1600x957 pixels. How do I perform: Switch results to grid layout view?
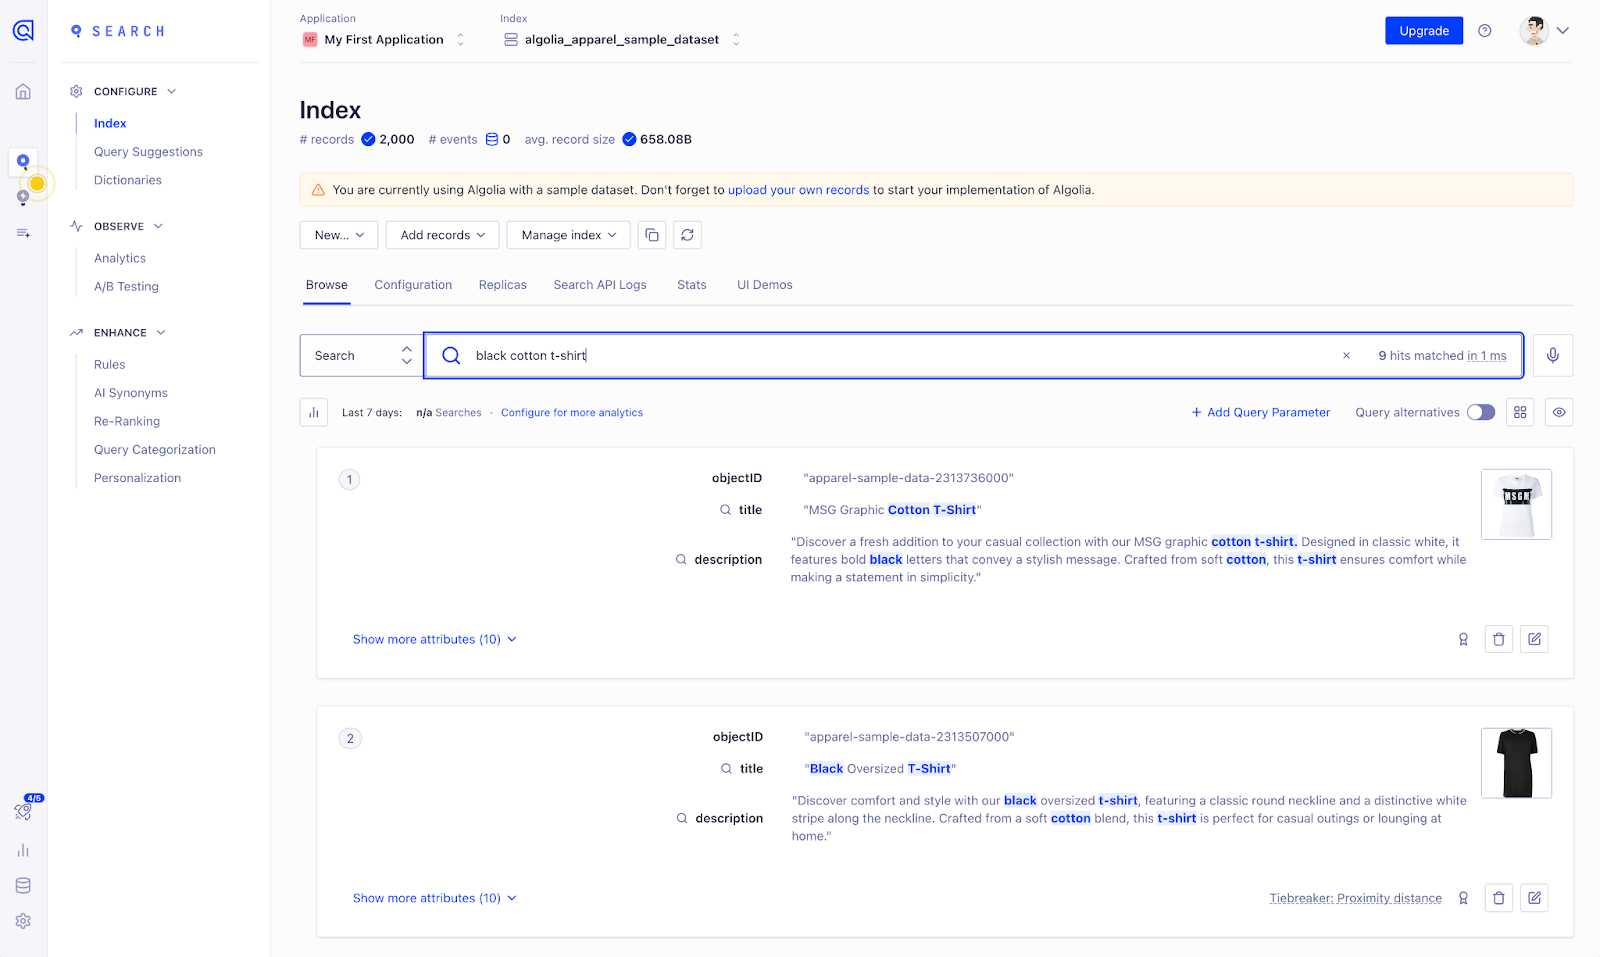pos(1519,412)
